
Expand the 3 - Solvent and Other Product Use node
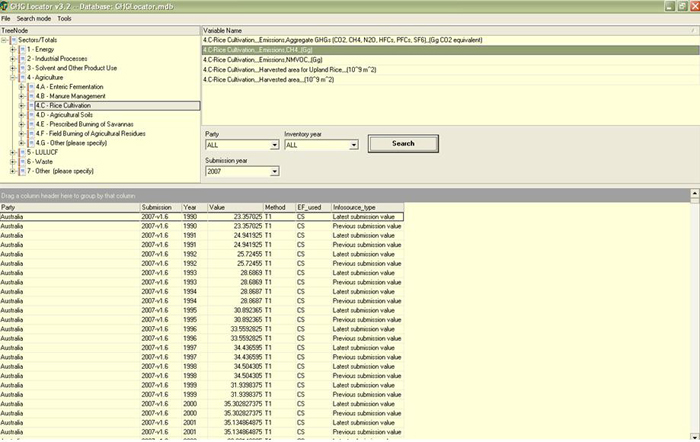pyautogui.click(x=12, y=68)
